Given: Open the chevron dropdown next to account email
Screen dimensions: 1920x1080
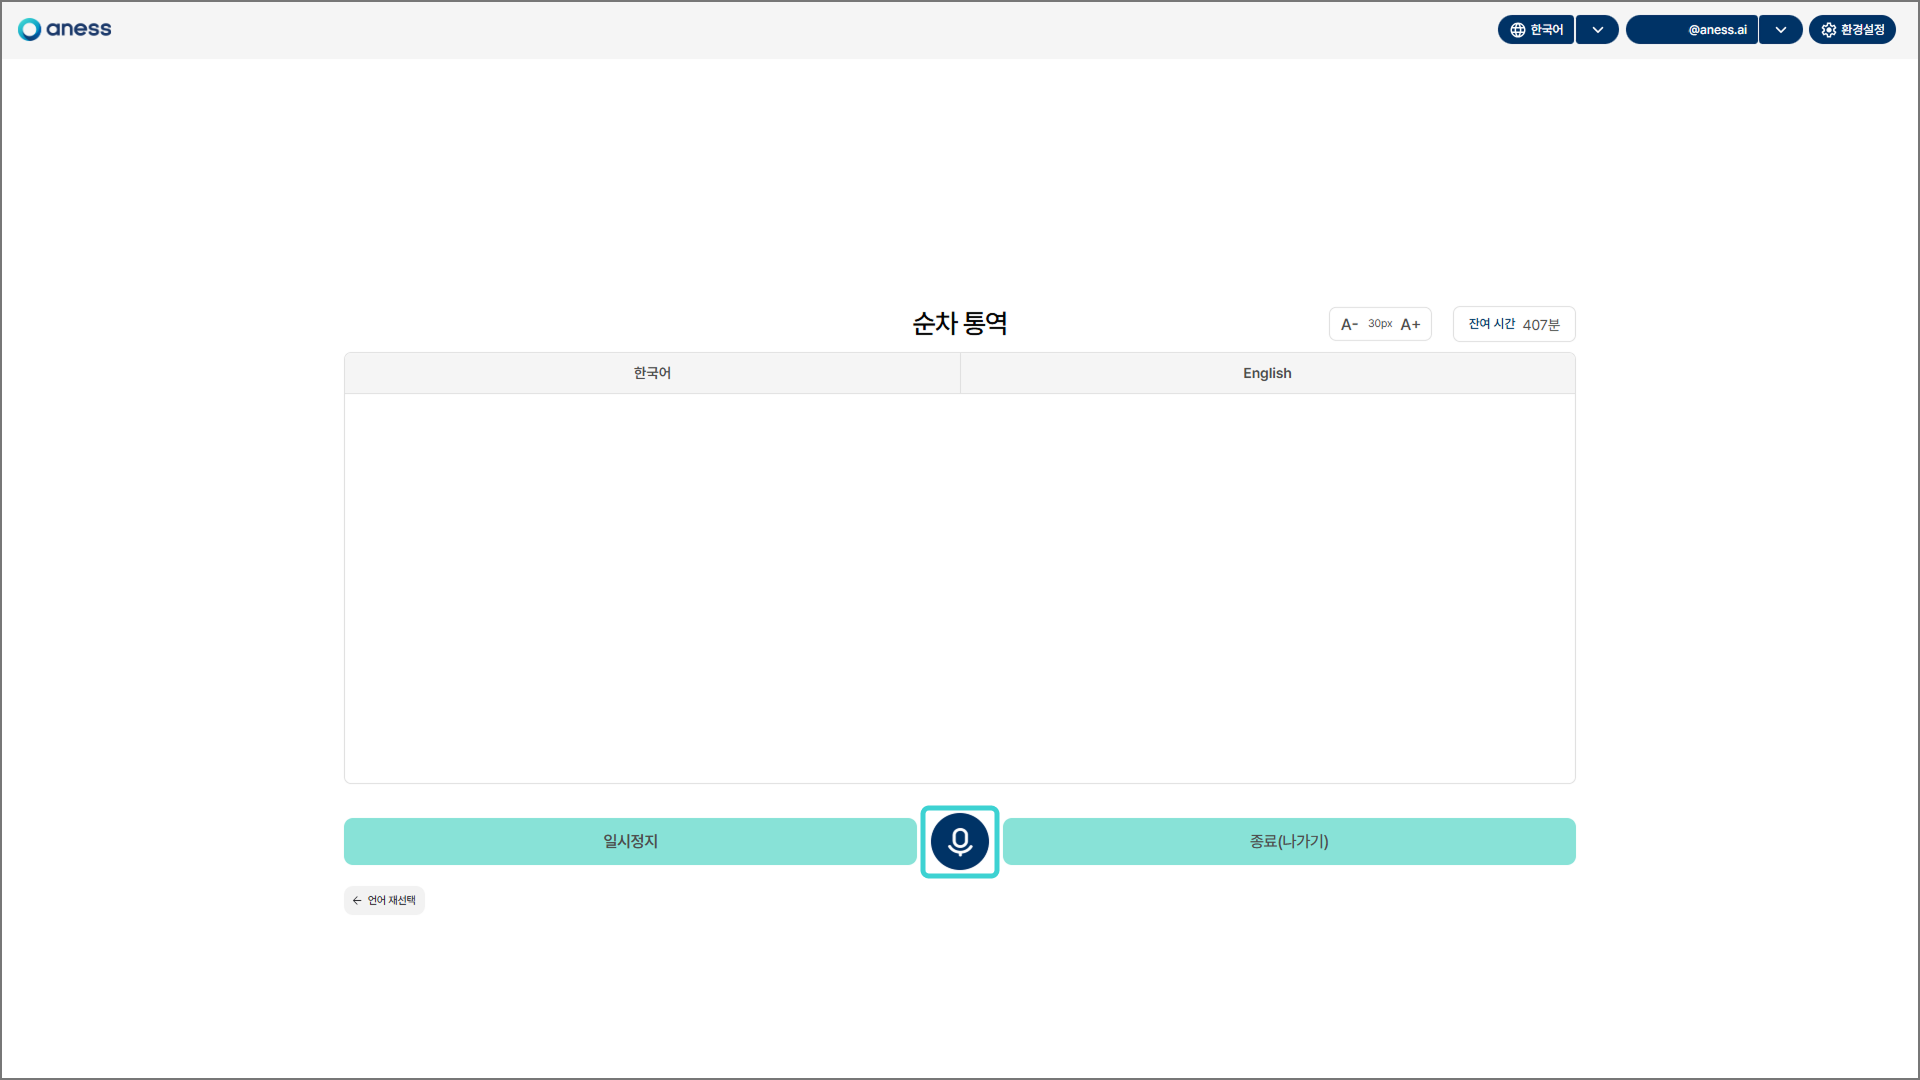Looking at the screenshot, I should click(1780, 30).
